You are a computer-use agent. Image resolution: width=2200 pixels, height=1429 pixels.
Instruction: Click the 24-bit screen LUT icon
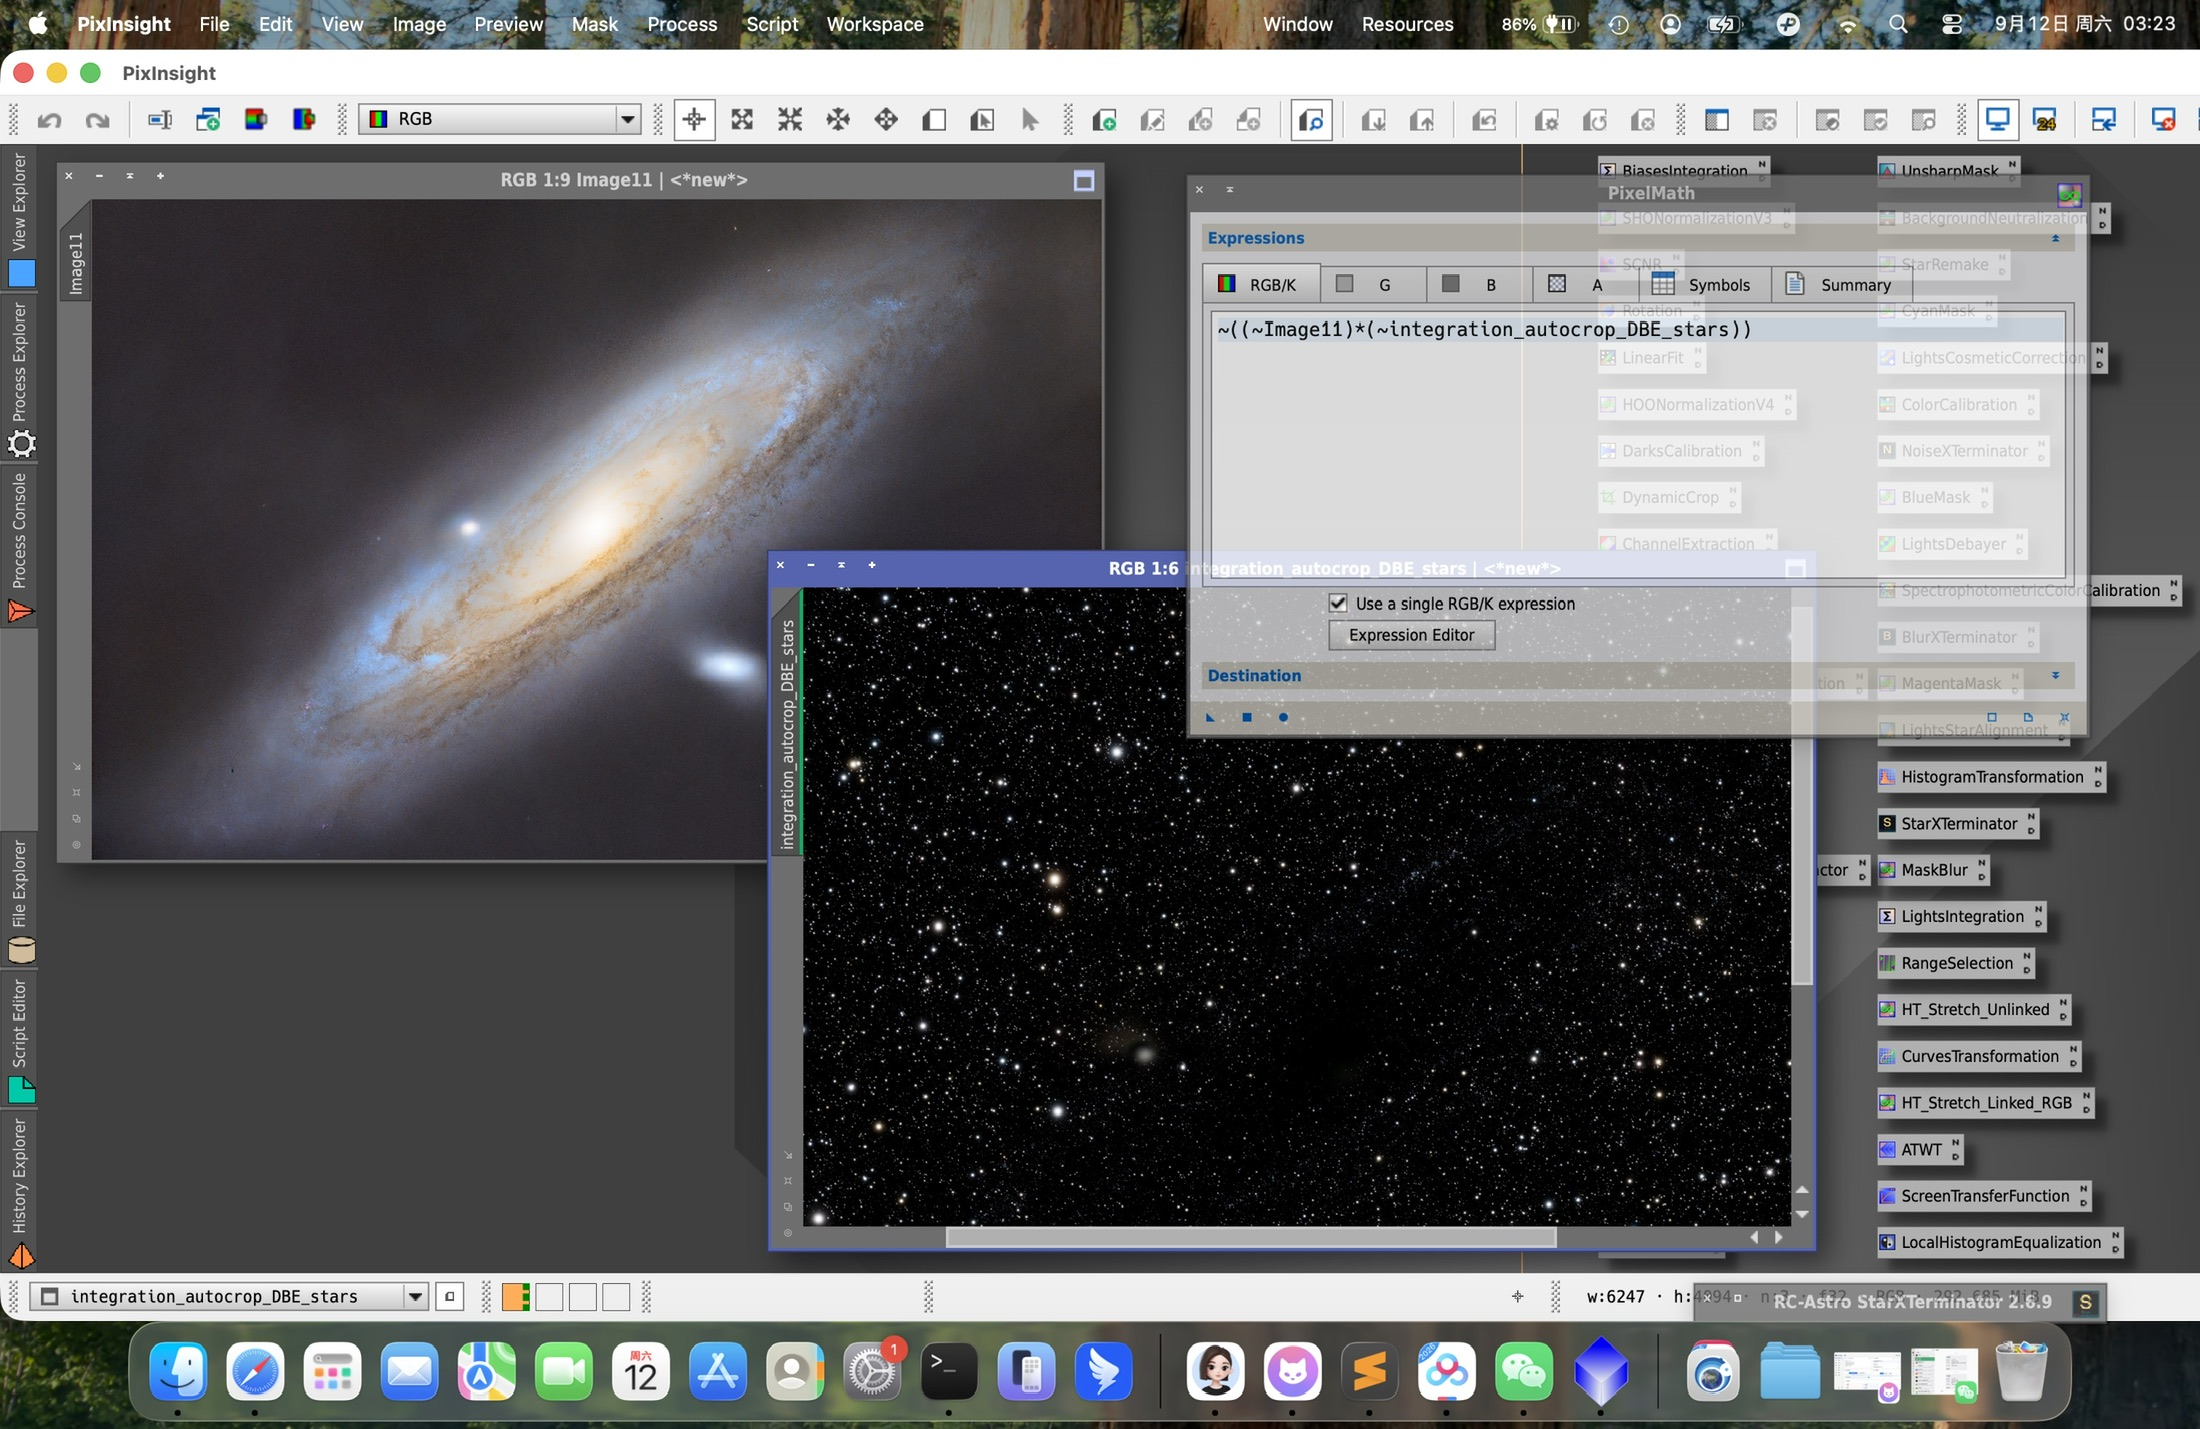[2045, 120]
